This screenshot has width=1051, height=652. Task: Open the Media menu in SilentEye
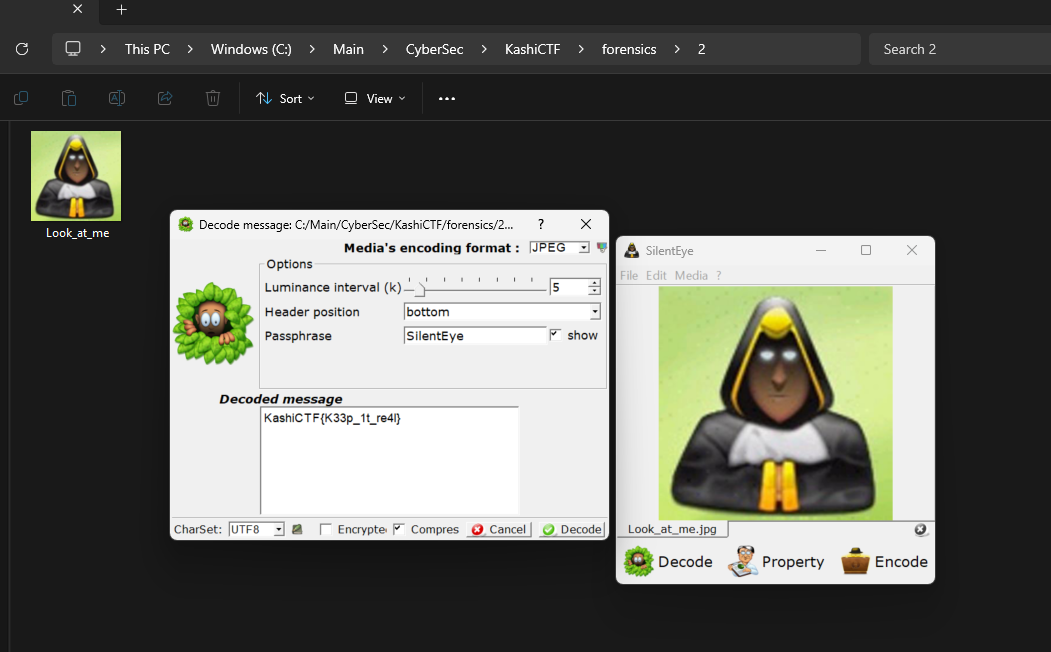point(690,275)
